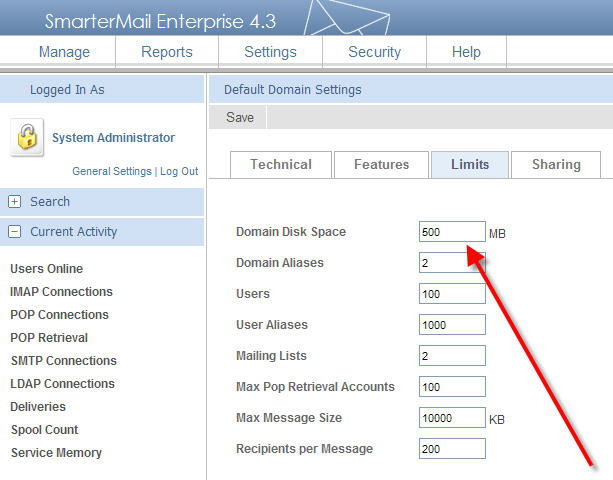This screenshot has height=480, width=613.
Task: Open the Help menu
Action: pyautogui.click(x=466, y=52)
